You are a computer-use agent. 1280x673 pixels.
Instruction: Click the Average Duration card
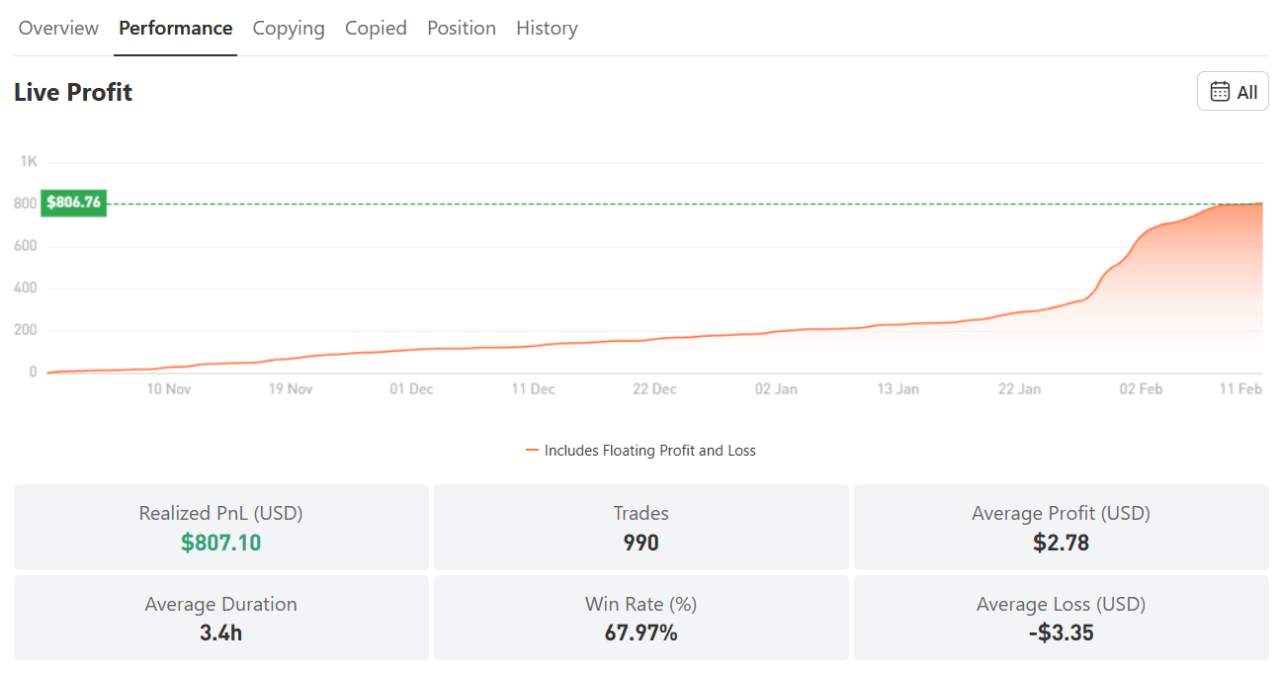click(x=221, y=617)
